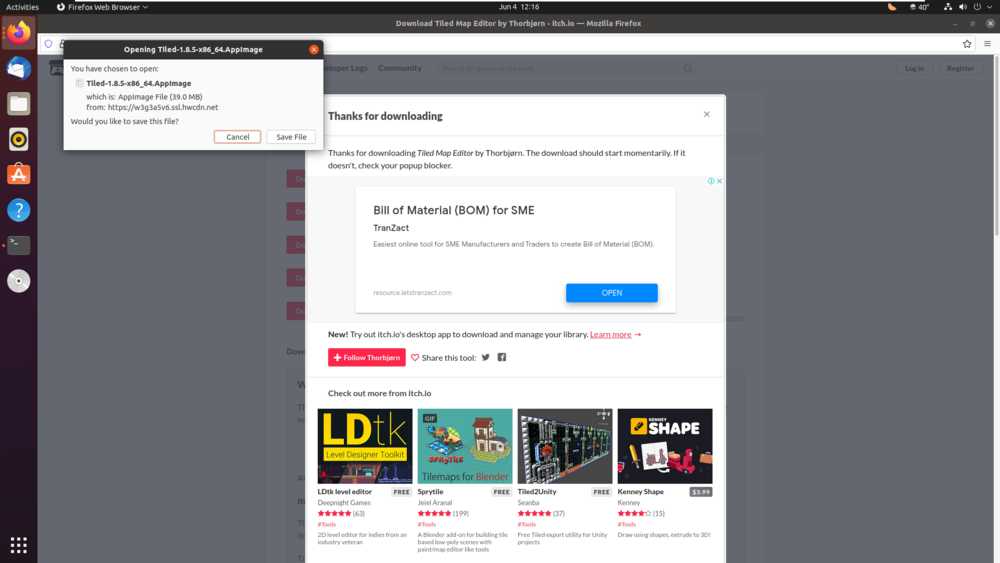Open the Help icon in dock
The width and height of the screenshot is (1000, 563).
tap(18, 210)
